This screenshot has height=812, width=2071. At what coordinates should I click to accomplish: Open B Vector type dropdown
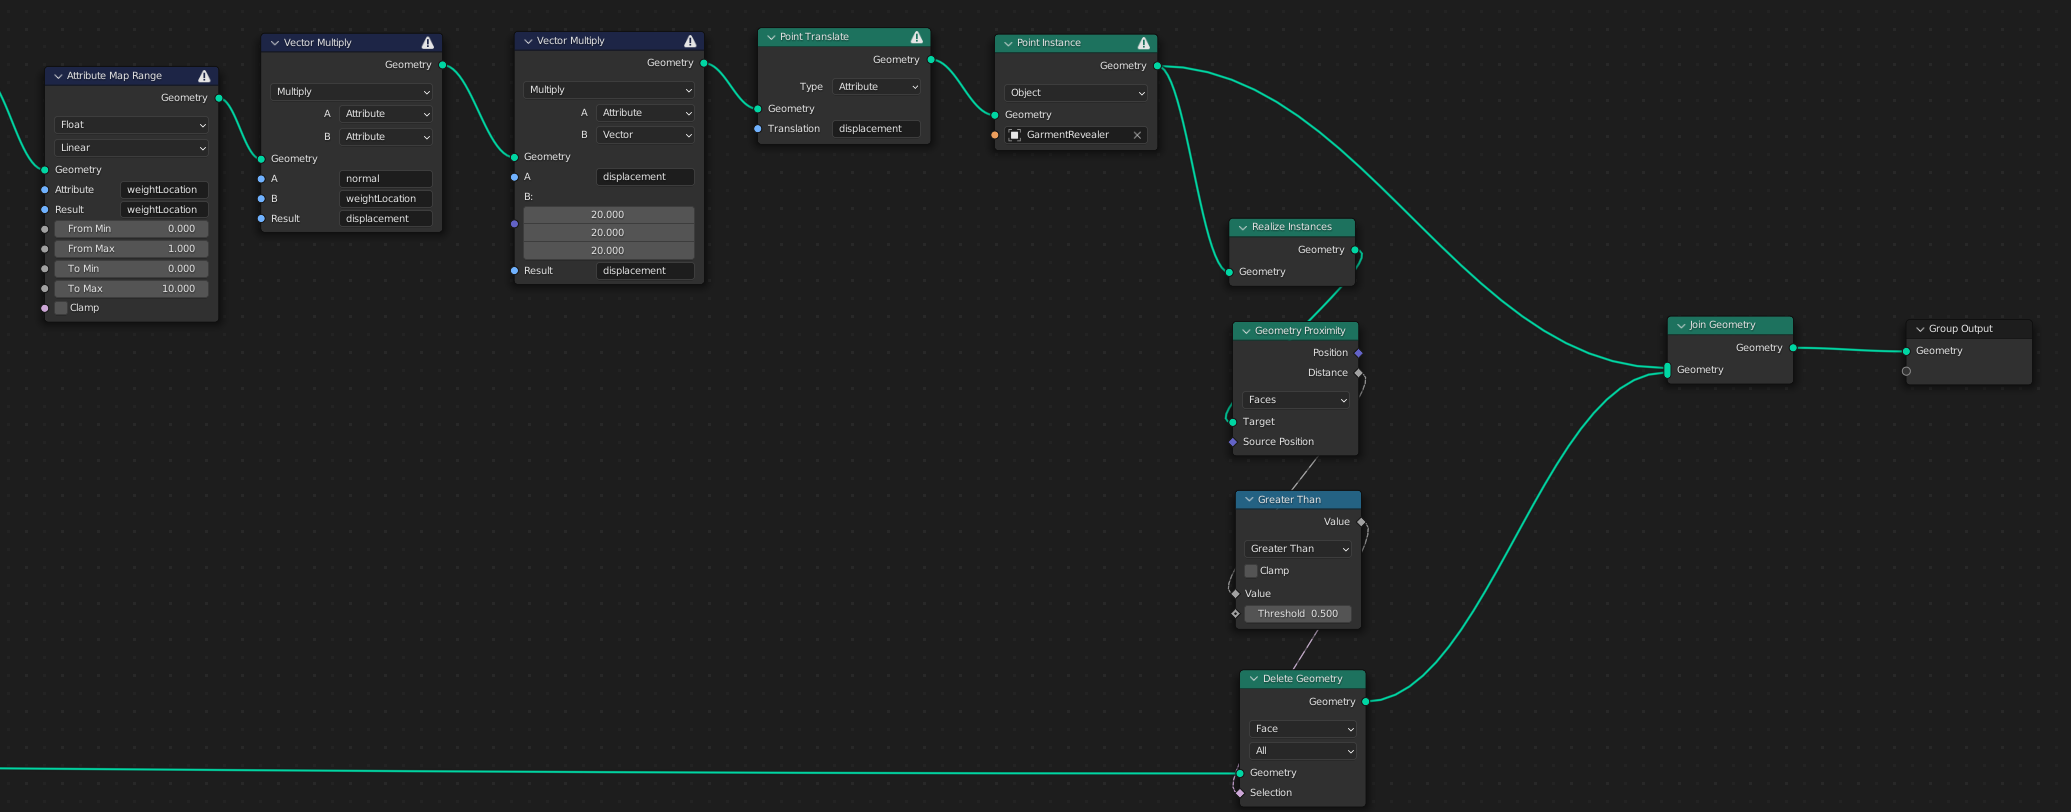click(646, 135)
